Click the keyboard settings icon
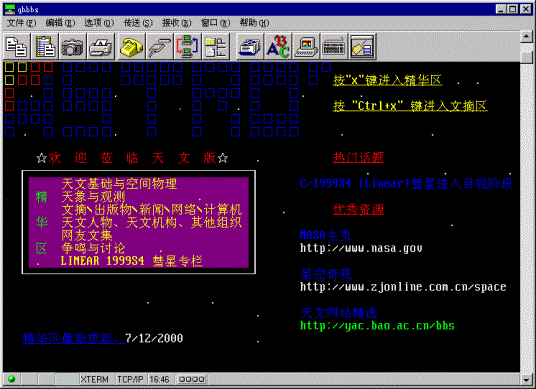 334,46
